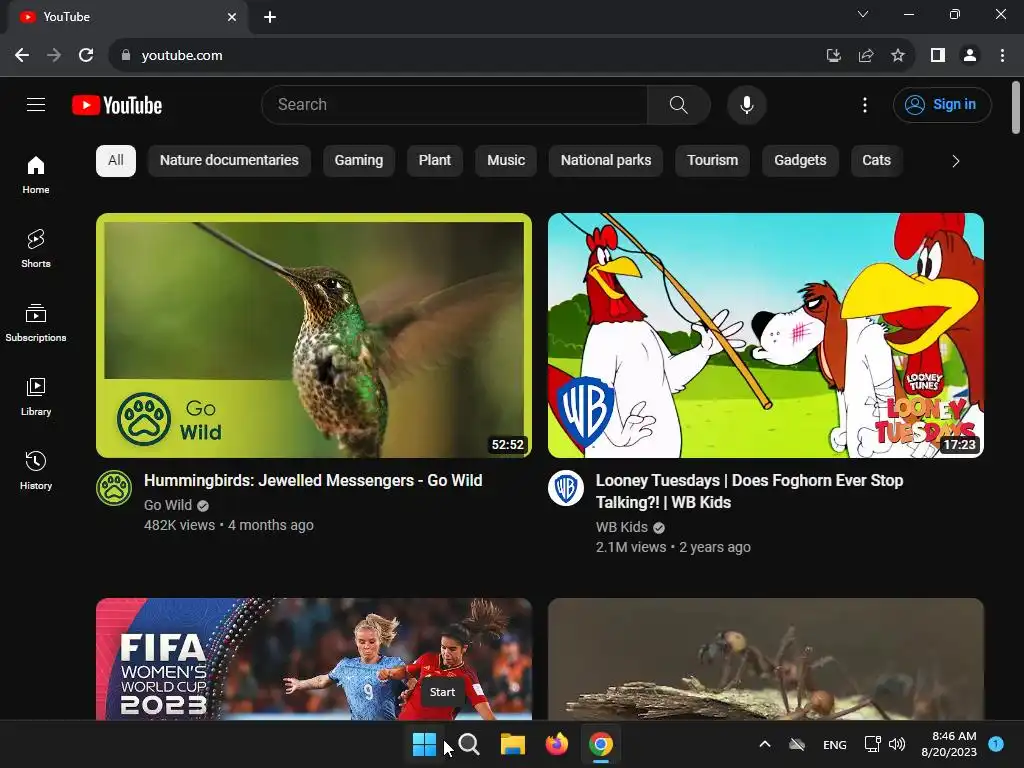Click the page vertical scrollbar

coord(1016,108)
